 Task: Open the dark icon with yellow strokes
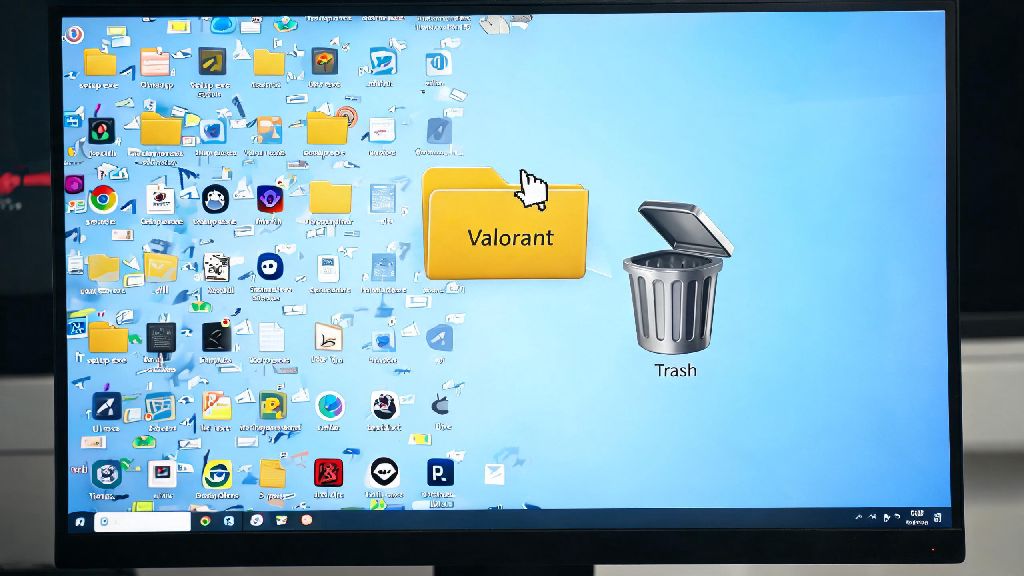[212, 62]
